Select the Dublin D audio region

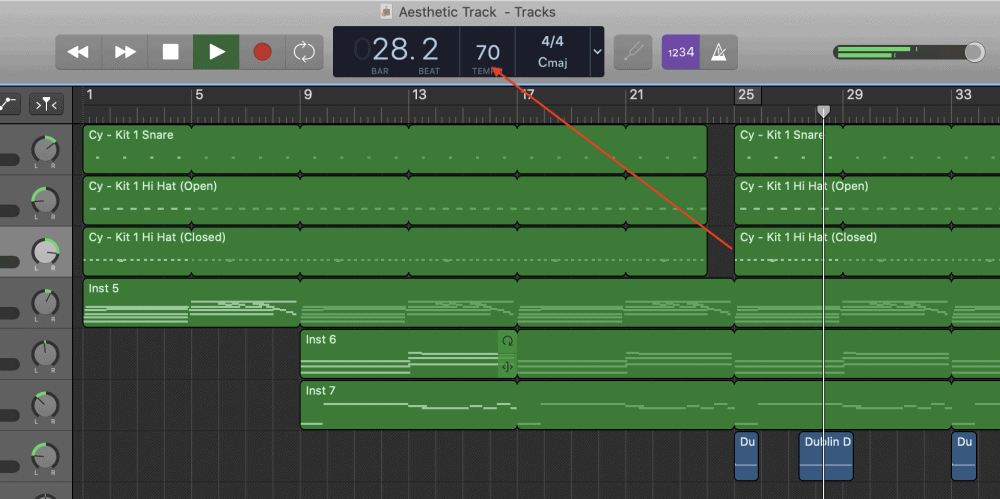(827, 456)
